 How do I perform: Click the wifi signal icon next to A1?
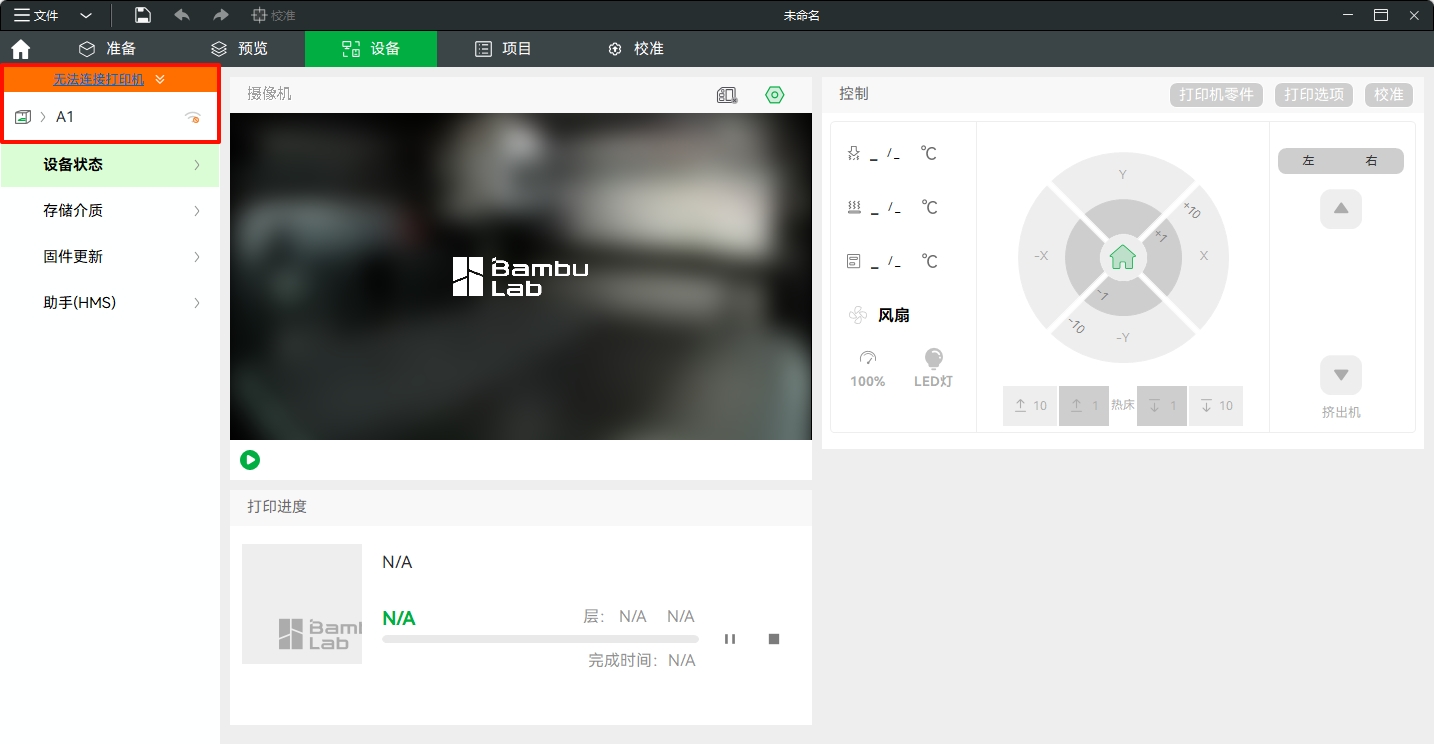point(193,118)
